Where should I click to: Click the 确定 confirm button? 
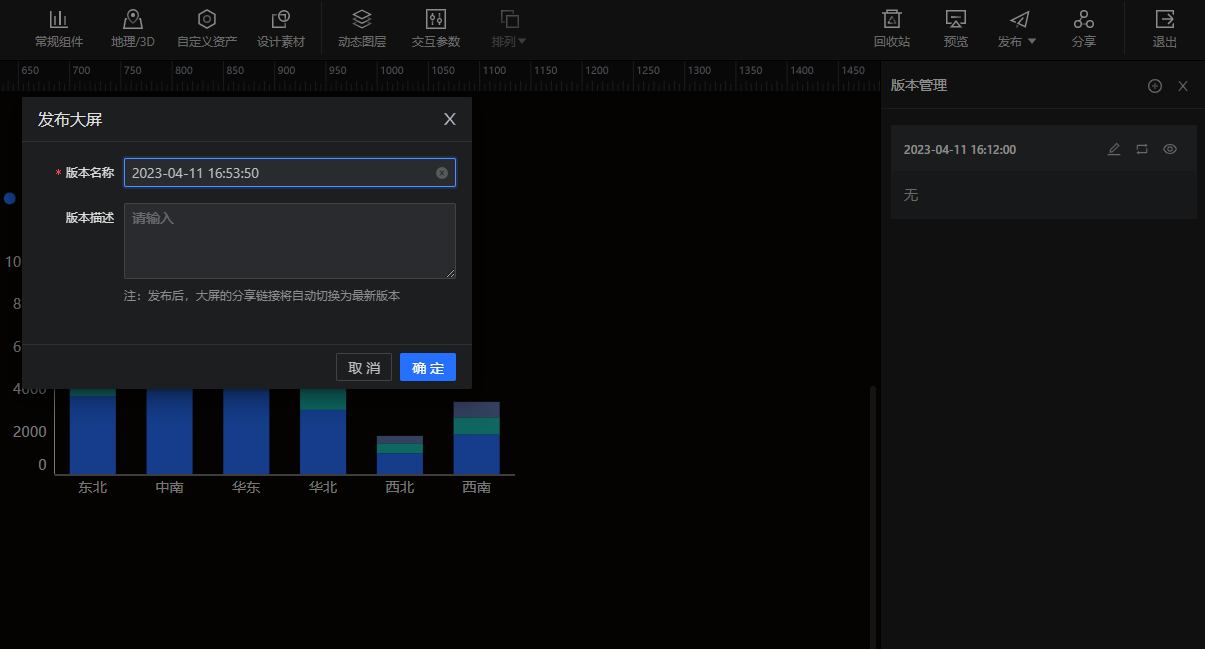[x=428, y=367]
